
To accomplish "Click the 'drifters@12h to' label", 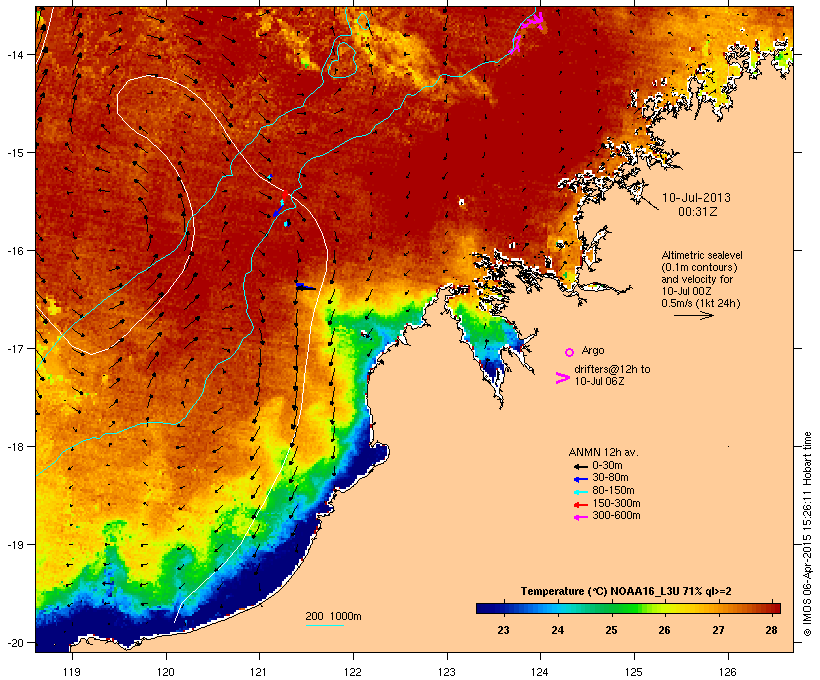I will [612, 369].
